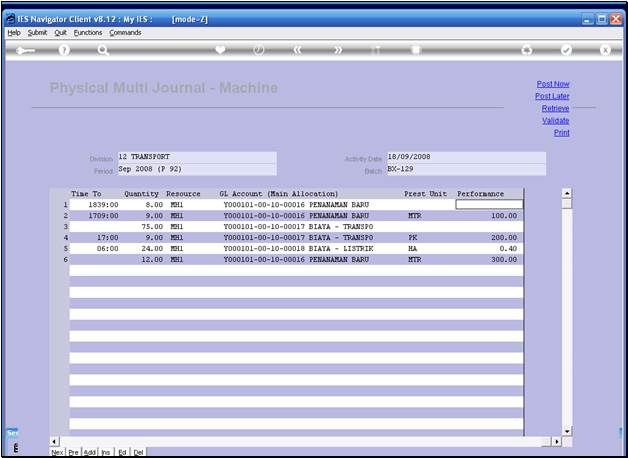The width and height of the screenshot is (628, 458).
Task: Click Time To value 1709:00
Action: pos(103,216)
